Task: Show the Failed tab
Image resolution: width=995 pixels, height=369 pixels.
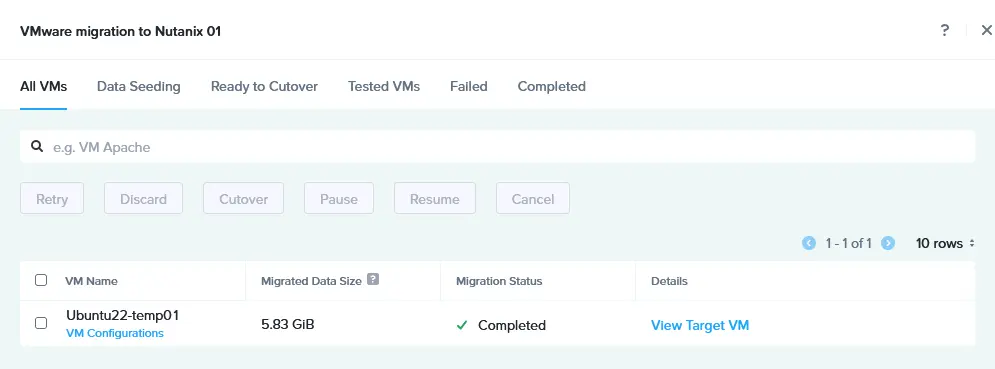Action: (469, 86)
